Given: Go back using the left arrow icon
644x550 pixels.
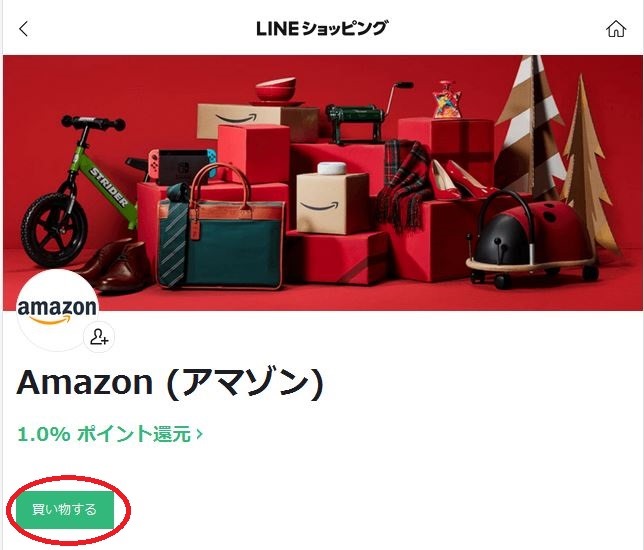Looking at the screenshot, I should click(23, 29).
